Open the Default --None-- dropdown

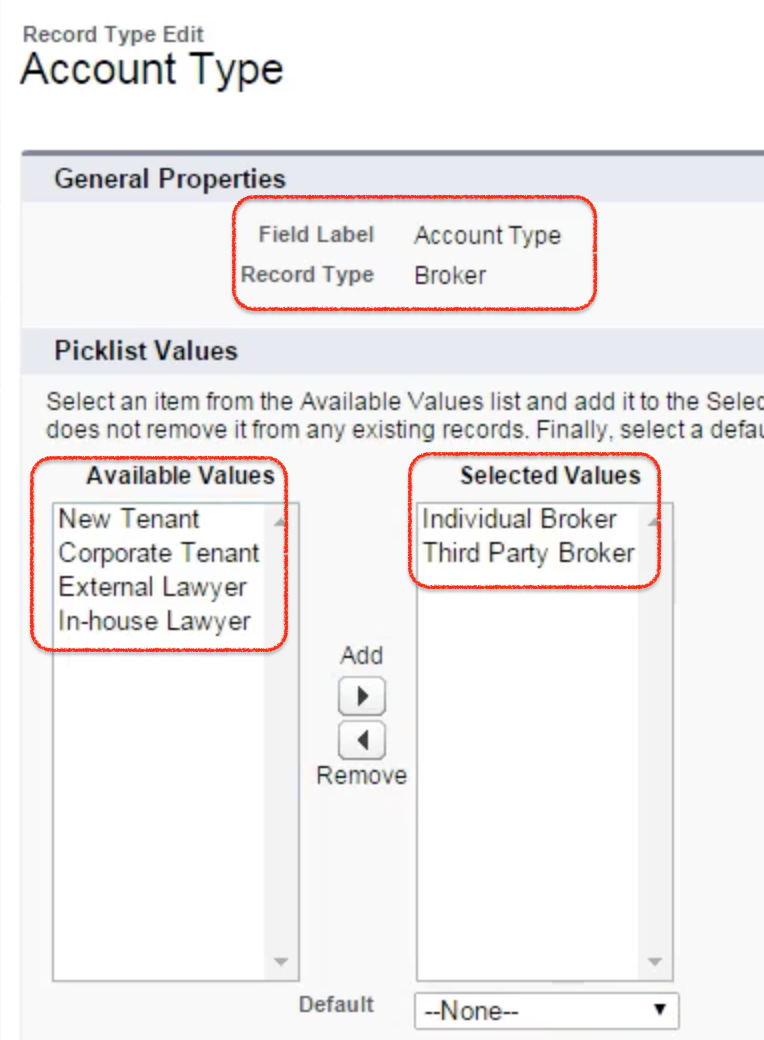coord(546,1011)
